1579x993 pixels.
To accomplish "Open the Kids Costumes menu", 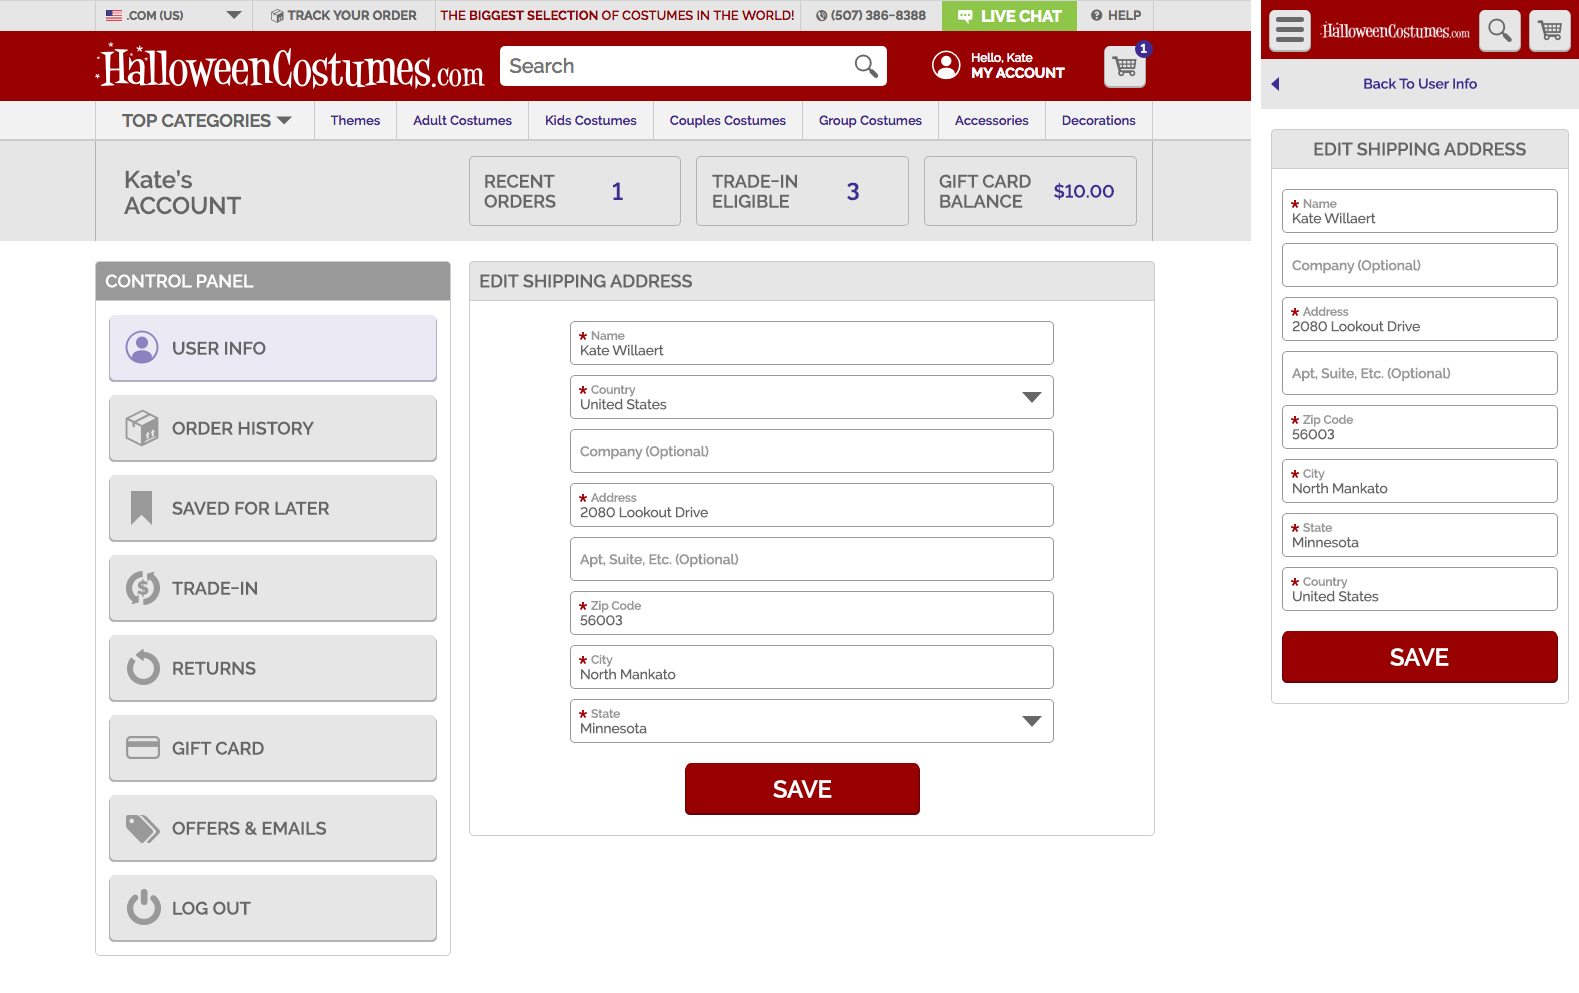I will click(590, 120).
